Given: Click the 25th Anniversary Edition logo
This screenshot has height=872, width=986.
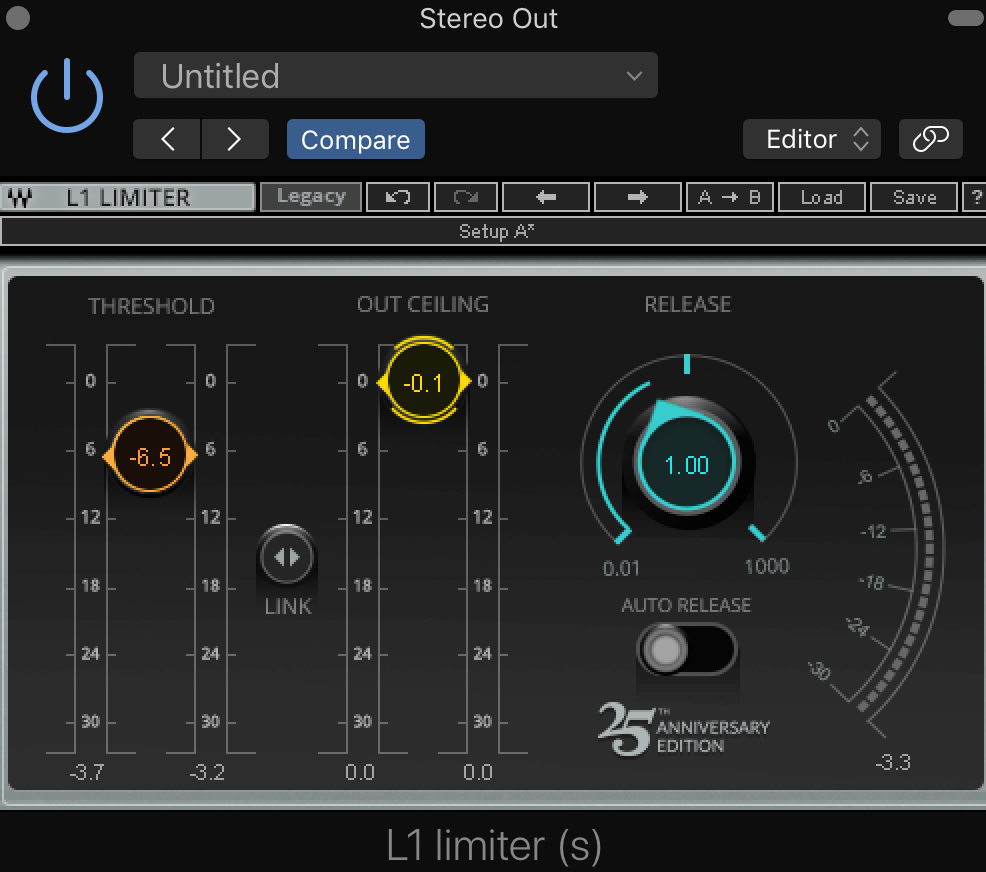Looking at the screenshot, I should tap(684, 729).
